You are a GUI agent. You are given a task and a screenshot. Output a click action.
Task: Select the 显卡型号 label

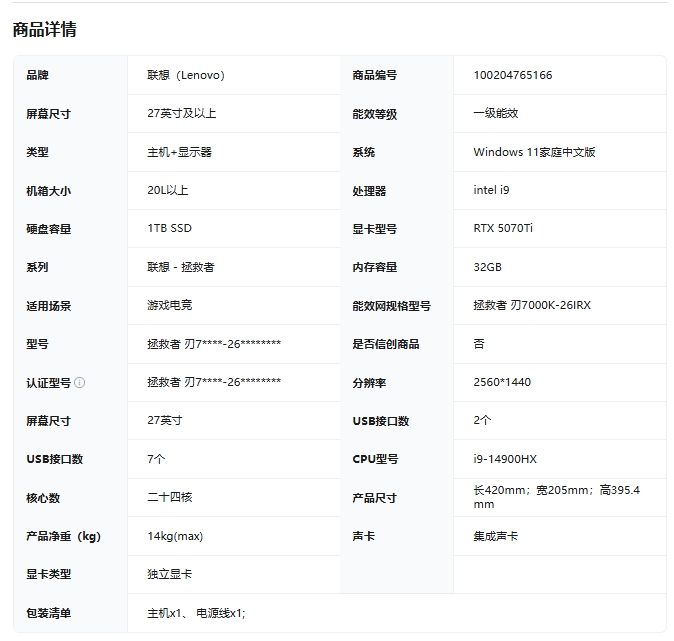pyautogui.click(x=374, y=229)
